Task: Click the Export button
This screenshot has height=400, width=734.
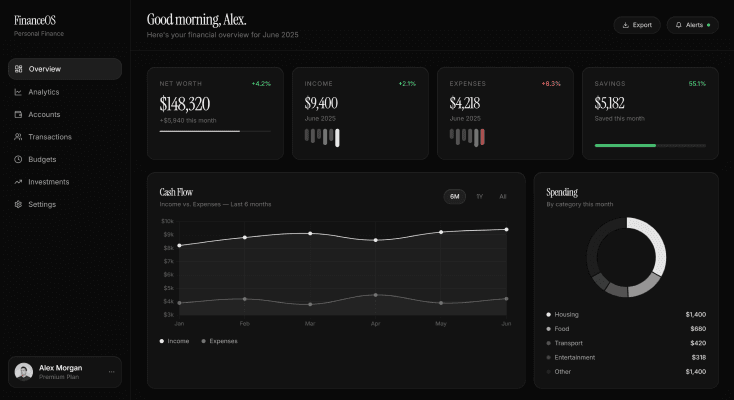Action: coord(637,25)
